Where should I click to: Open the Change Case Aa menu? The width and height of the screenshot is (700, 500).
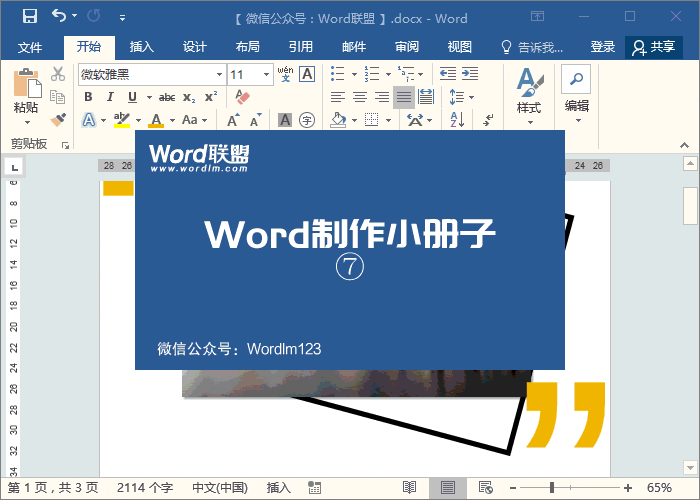(x=195, y=120)
